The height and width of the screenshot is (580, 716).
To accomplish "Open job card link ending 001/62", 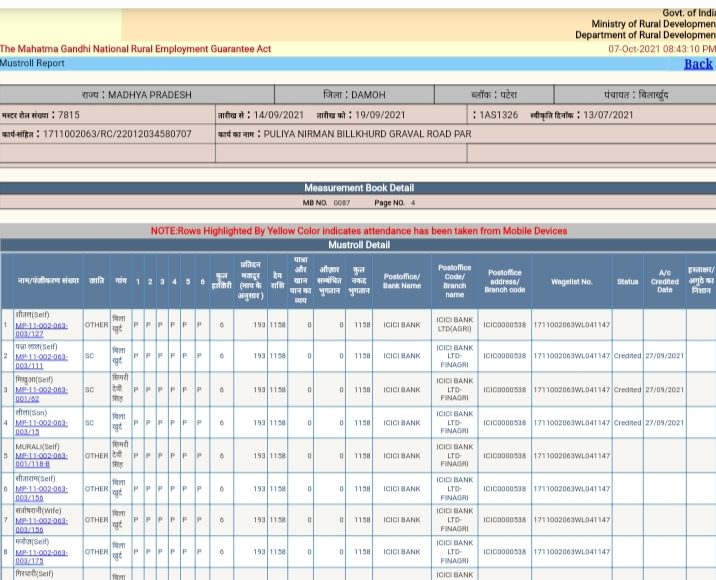I will click(41, 394).
